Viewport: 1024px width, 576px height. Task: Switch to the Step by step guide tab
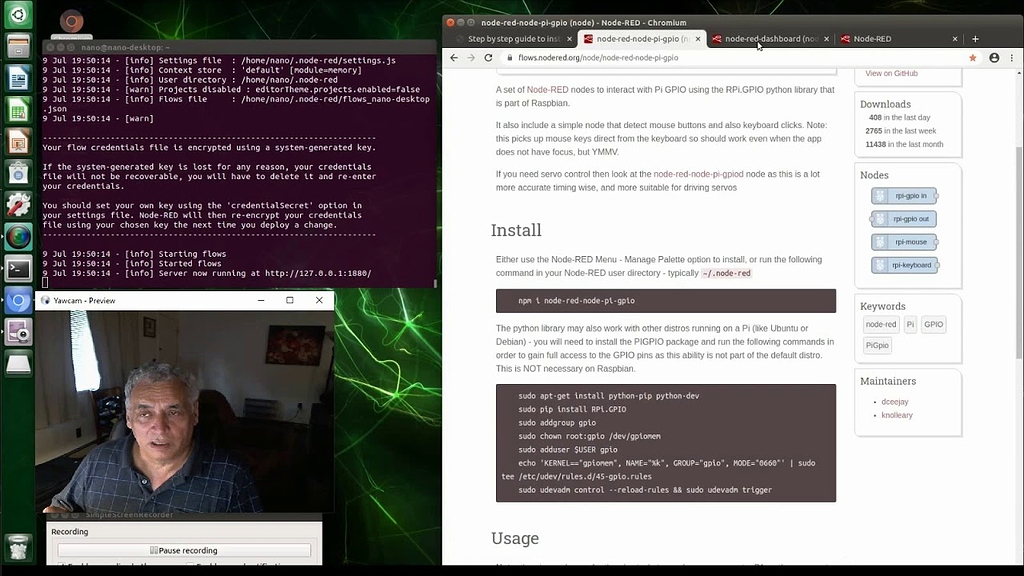coord(510,38)
